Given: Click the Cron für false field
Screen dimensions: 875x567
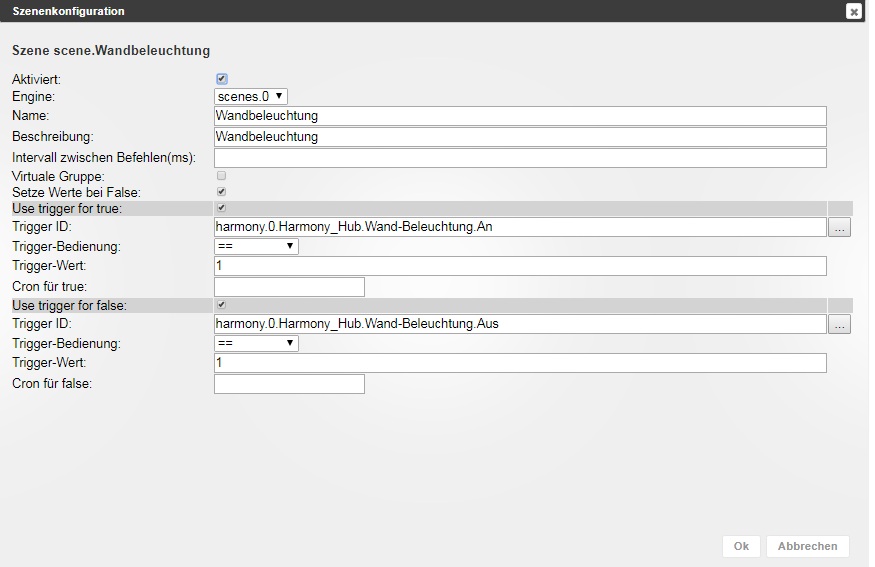Looking at the screenshot, I should (x=289, y=384).
